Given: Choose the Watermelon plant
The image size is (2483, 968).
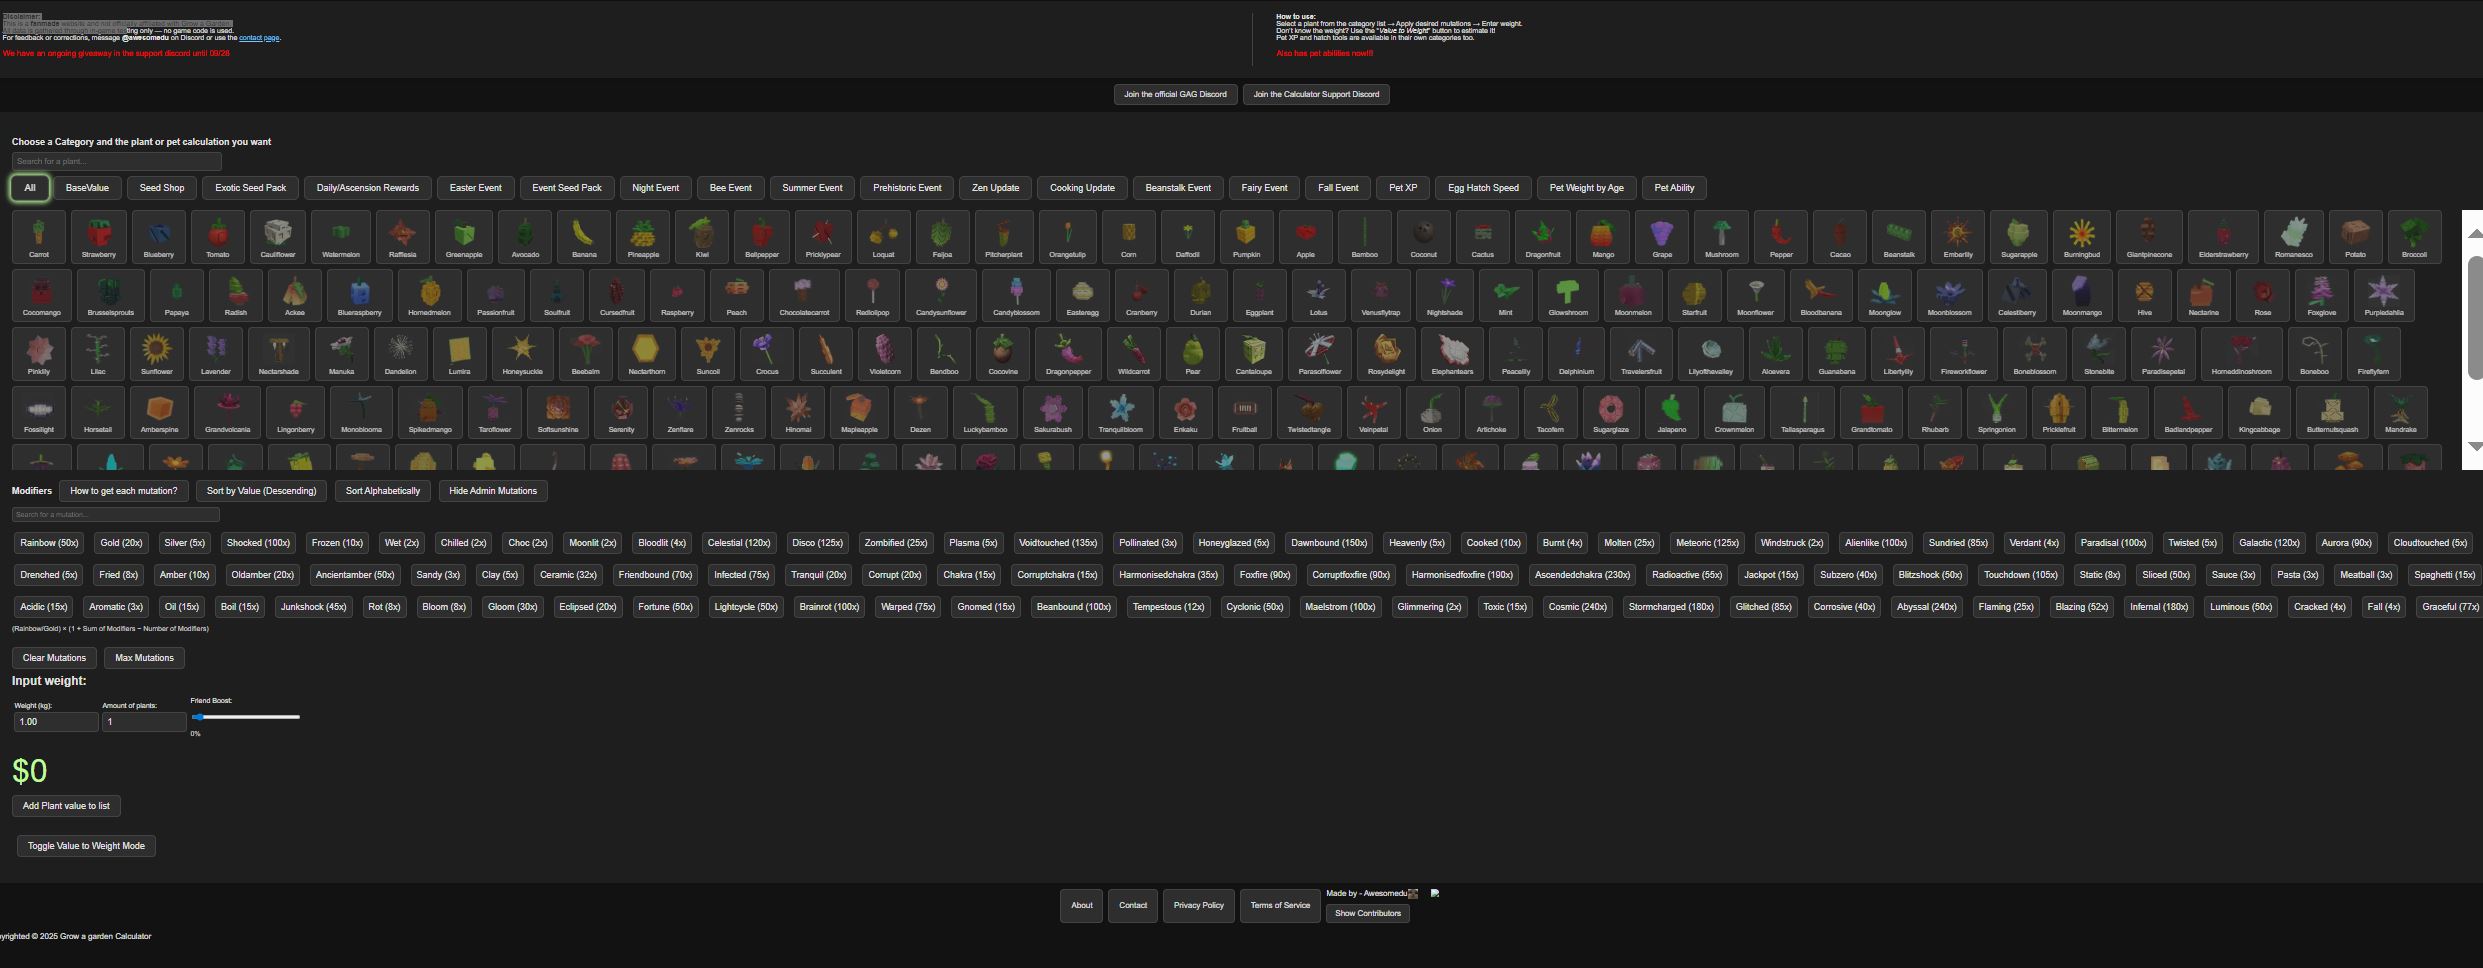Looking at the screenshot, I should (341, 237).
